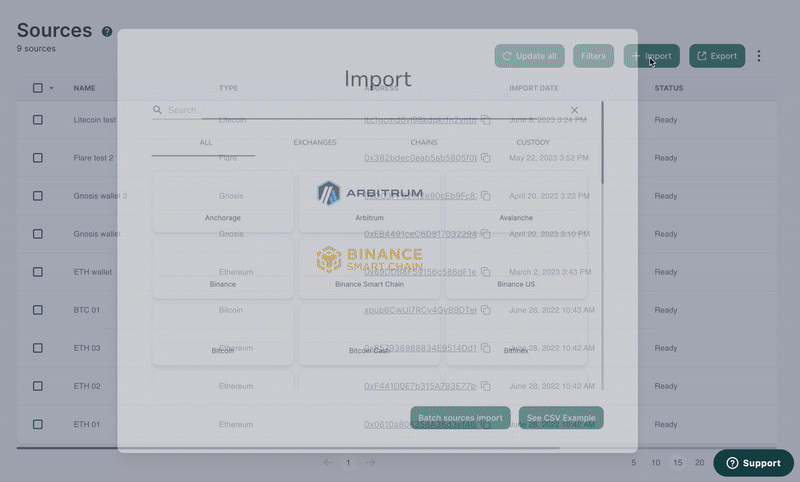Show 15 rows per page
This screenshot has width=800, height=482.
(678, 463)
